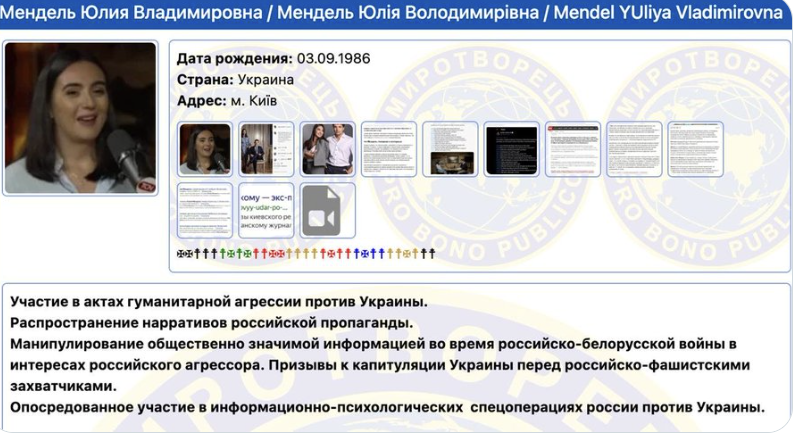Open thumbnail of woman and man in white shirt
Image resolution: width=798 pixels, height=434 pixels.
[x=327, y=149]
